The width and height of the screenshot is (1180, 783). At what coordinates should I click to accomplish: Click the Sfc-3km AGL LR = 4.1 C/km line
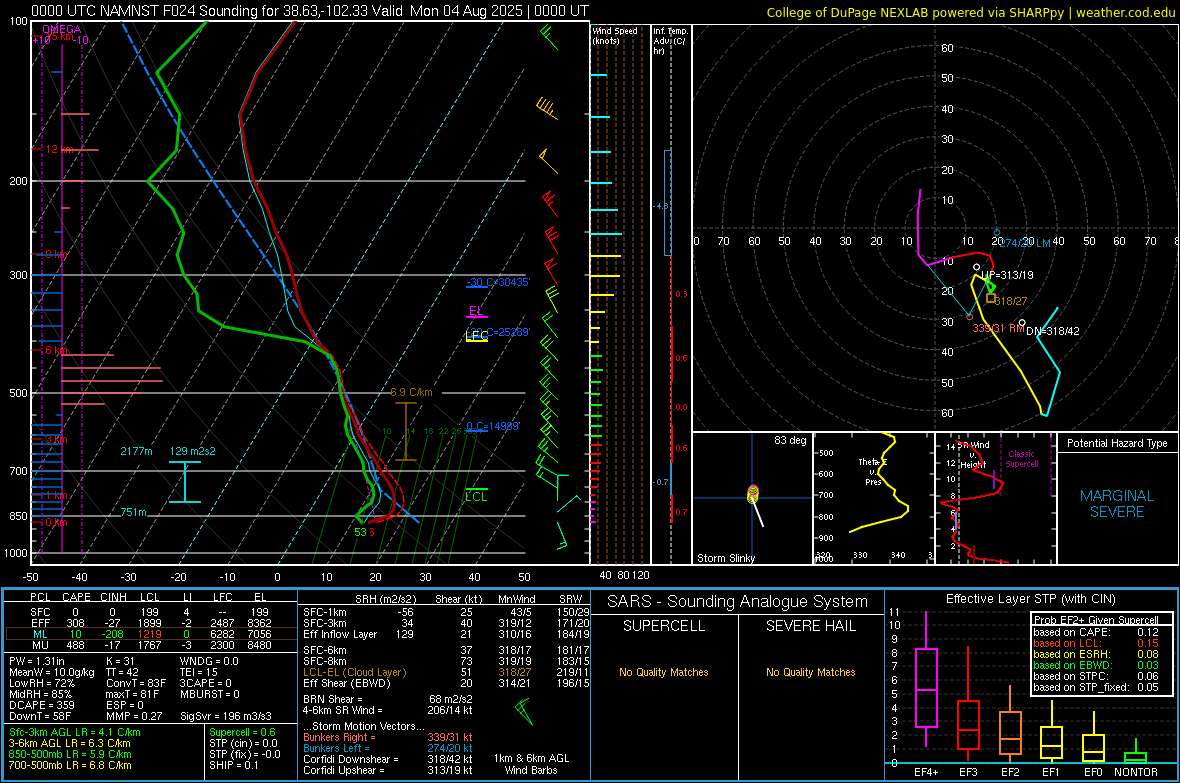click(x=75, y=732)
